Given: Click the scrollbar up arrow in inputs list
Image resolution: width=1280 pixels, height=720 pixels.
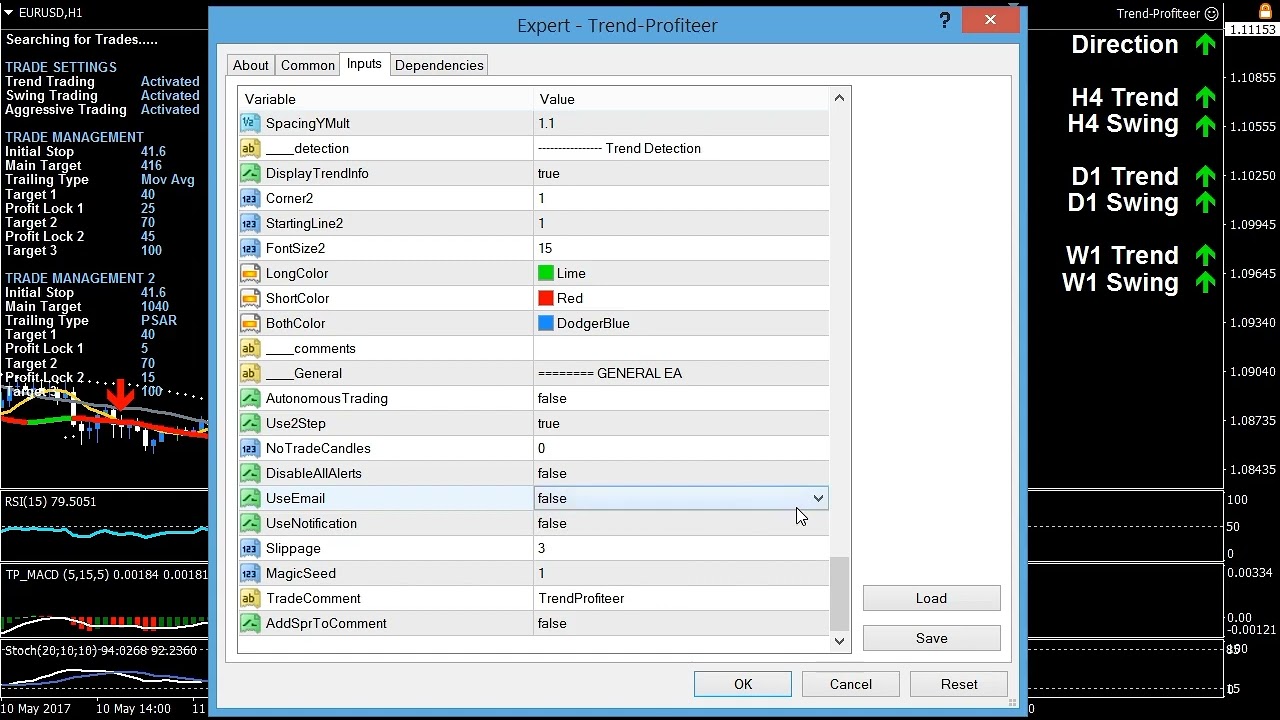Looking at the screenshot, I should click(x=839, y=97).
